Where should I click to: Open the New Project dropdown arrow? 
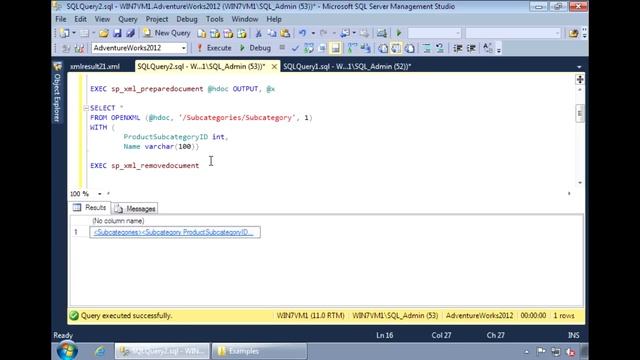(x=74, y=33)
